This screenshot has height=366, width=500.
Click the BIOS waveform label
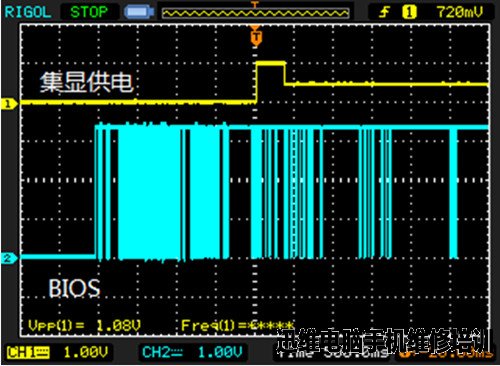click(74, 288)
